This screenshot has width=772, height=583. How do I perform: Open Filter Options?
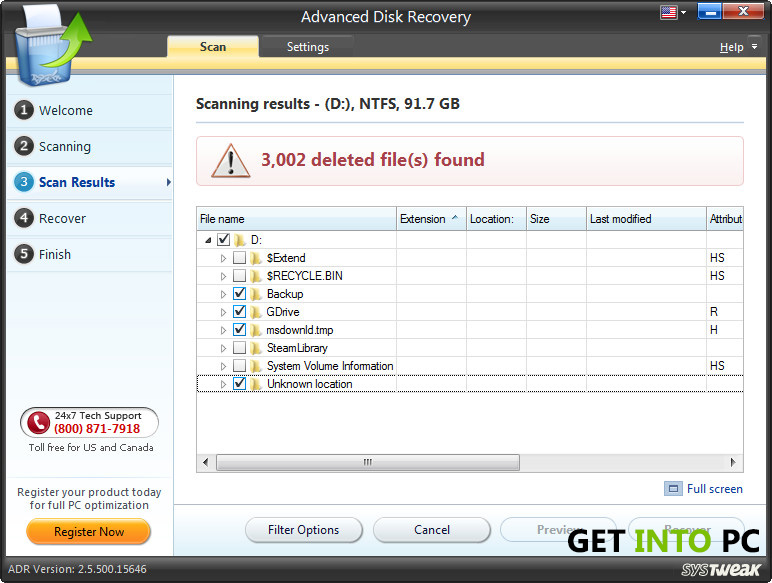[x=304, y=530]
